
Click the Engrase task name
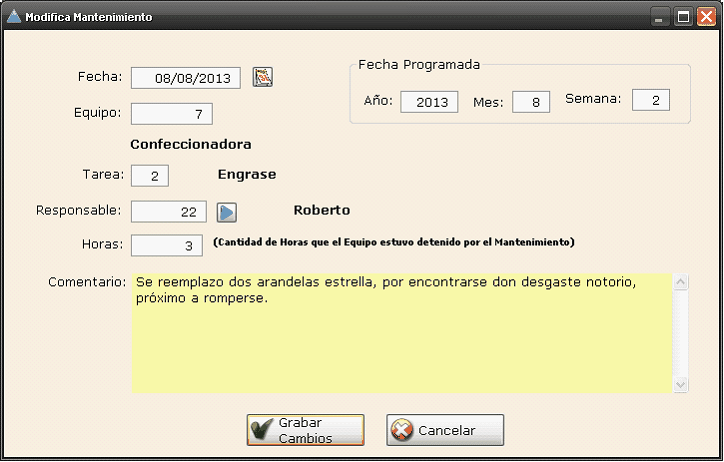point(247,174)
